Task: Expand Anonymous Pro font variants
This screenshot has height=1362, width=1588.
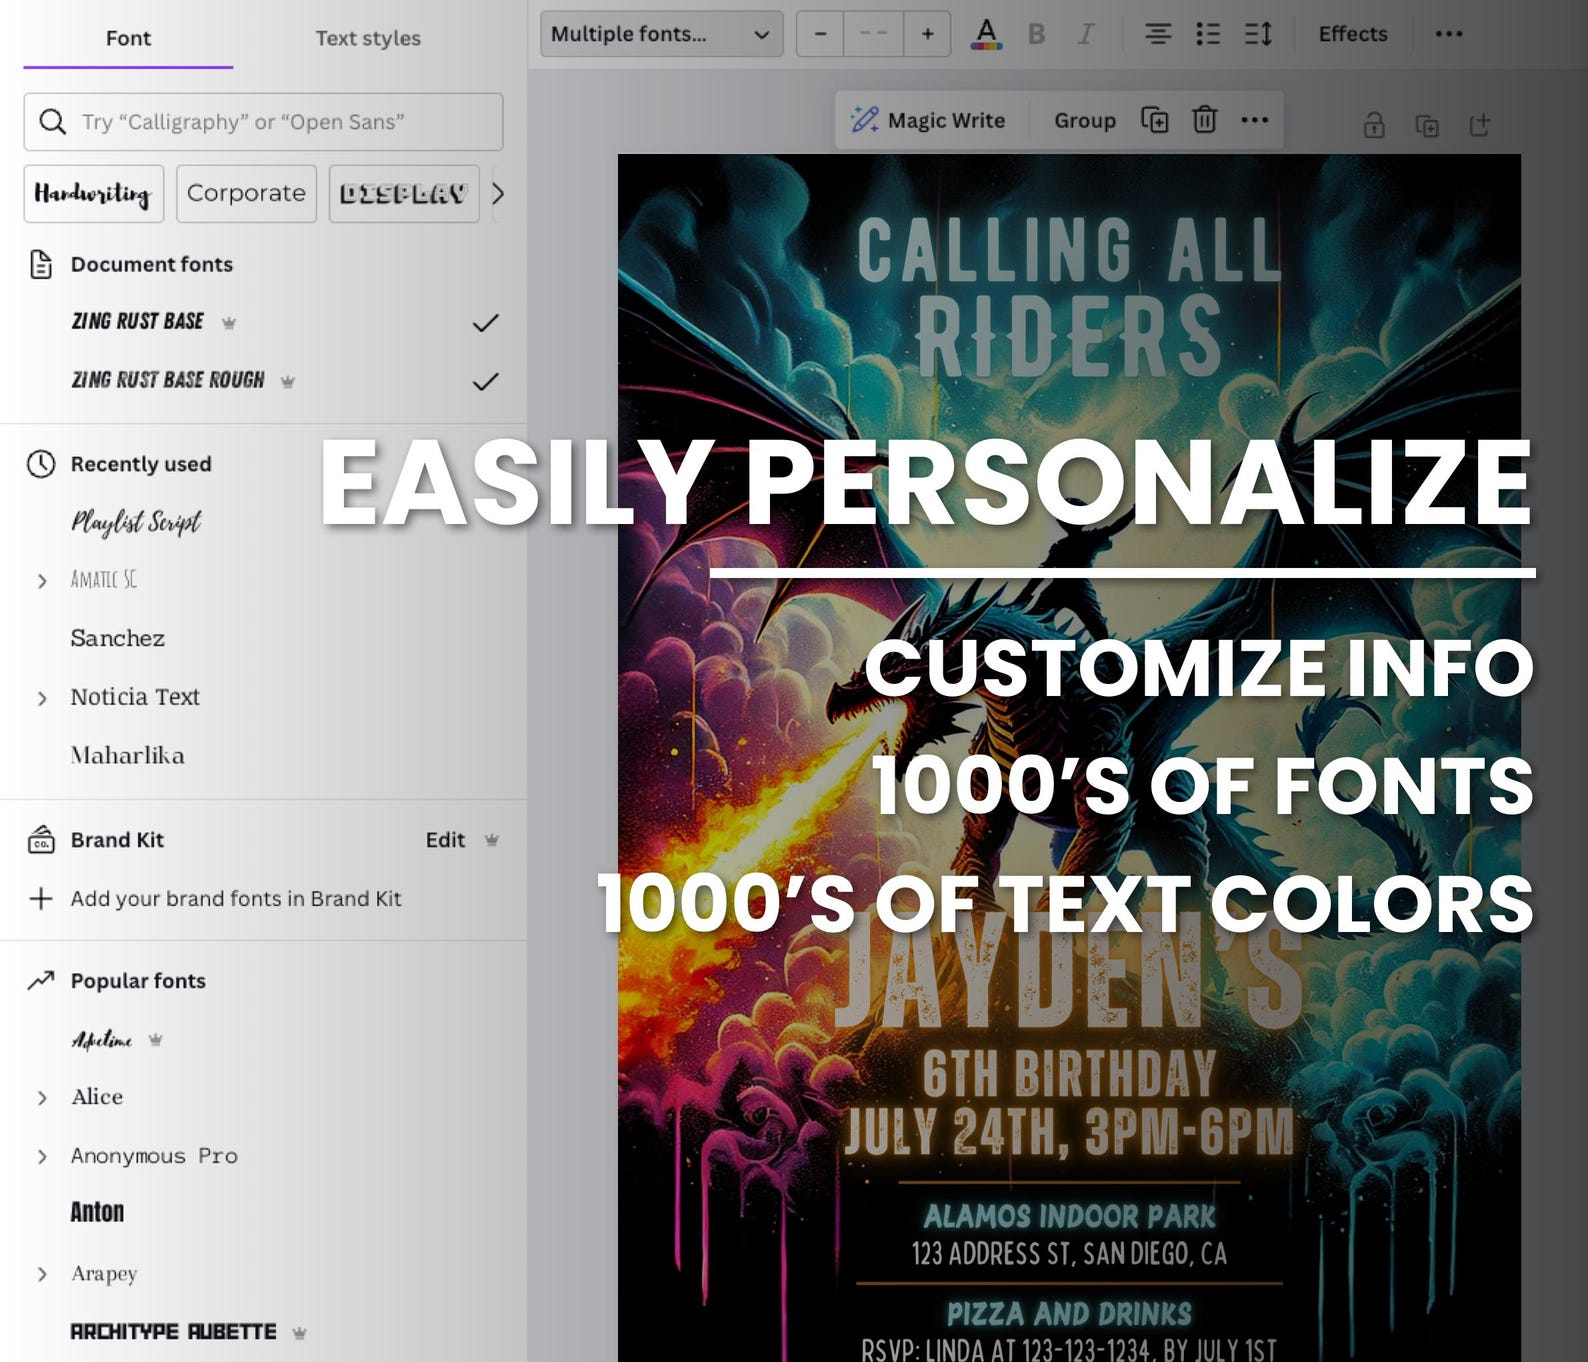Action: (42, 1157)
